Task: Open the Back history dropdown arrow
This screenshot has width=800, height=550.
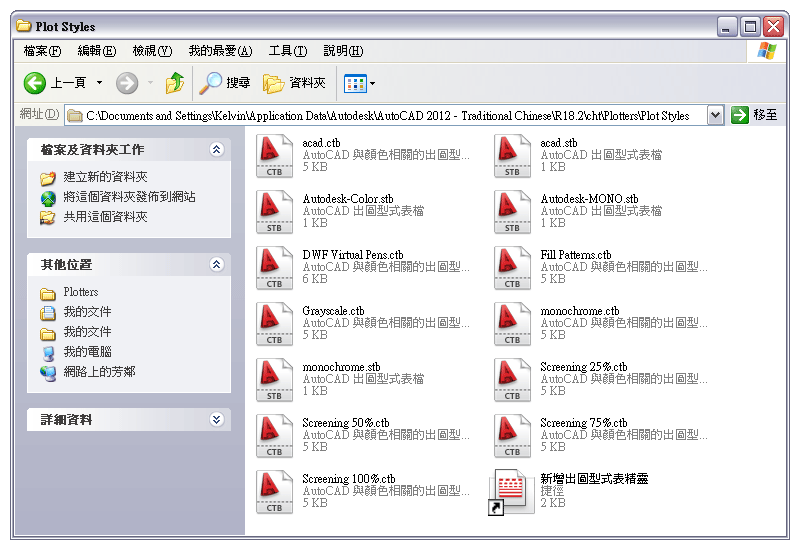Action: click(x=99, y=83)
